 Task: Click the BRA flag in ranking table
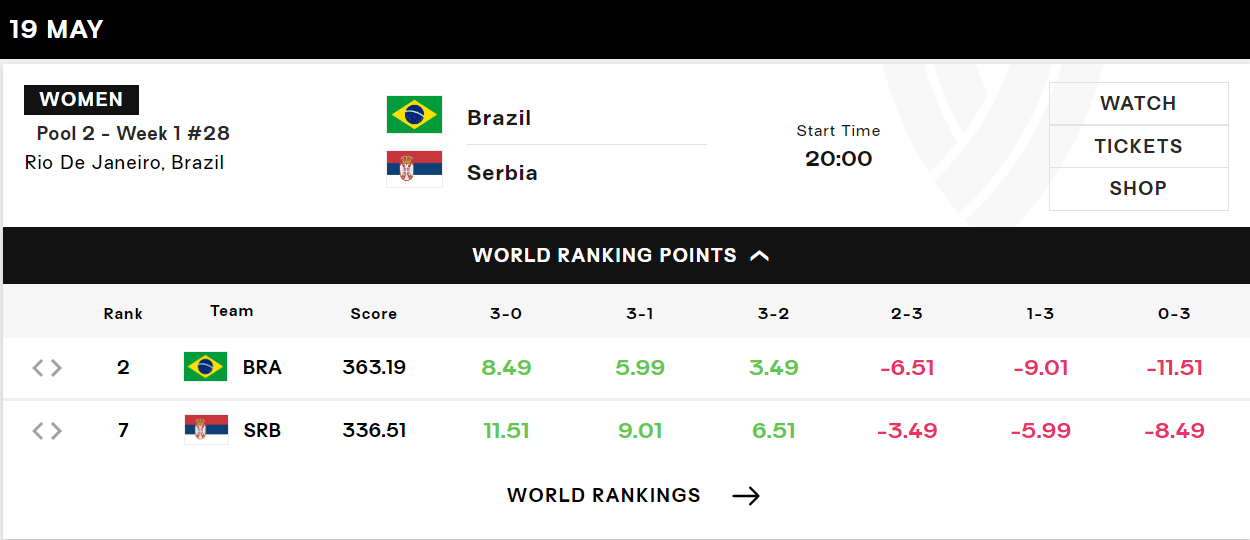[206, 367]
